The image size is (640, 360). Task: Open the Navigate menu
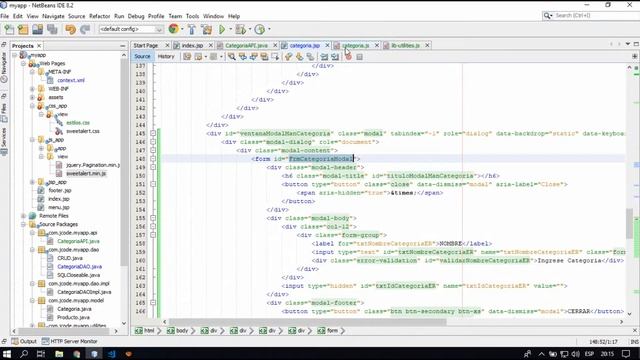53,16
